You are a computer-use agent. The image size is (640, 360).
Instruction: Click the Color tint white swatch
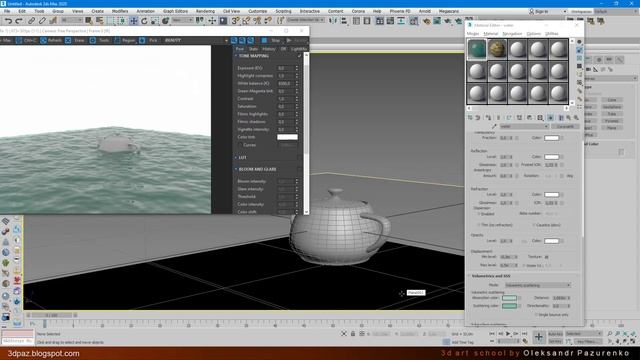(x=287, y=137)
